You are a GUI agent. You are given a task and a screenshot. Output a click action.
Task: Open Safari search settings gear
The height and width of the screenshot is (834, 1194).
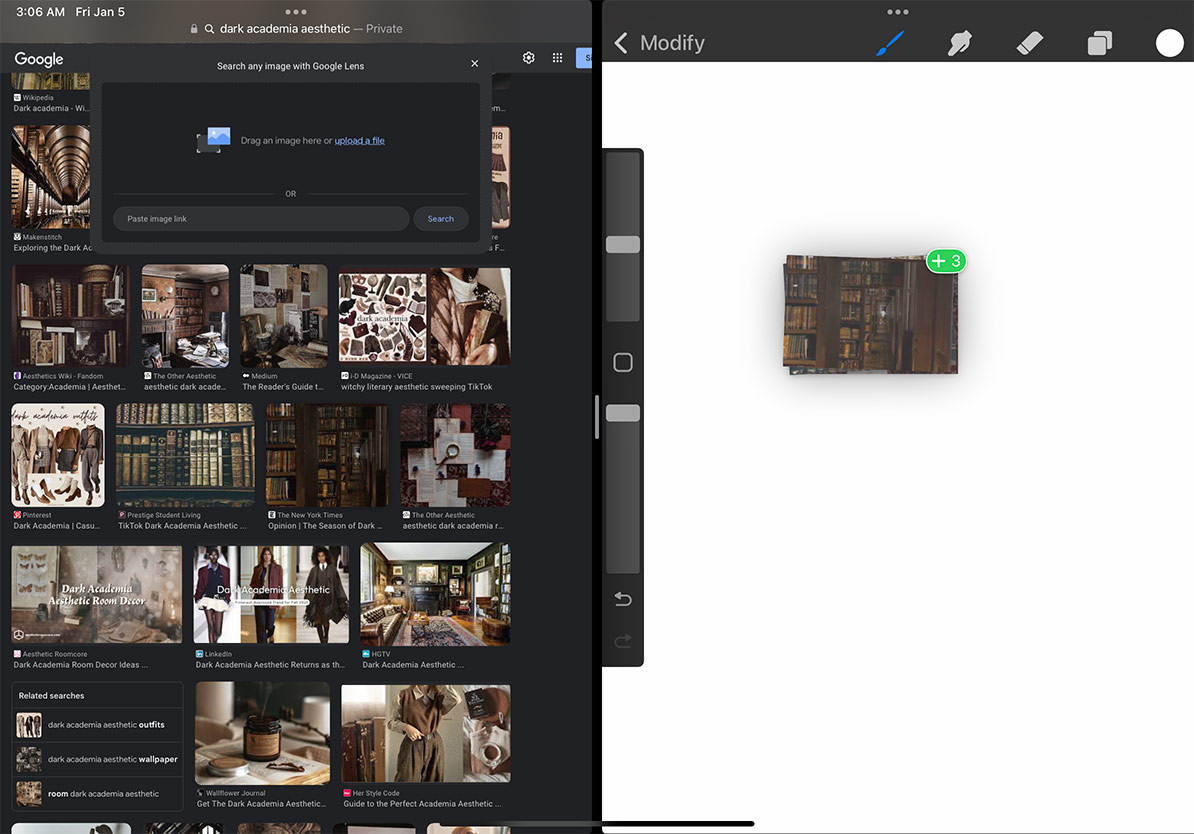click(528, 57)
